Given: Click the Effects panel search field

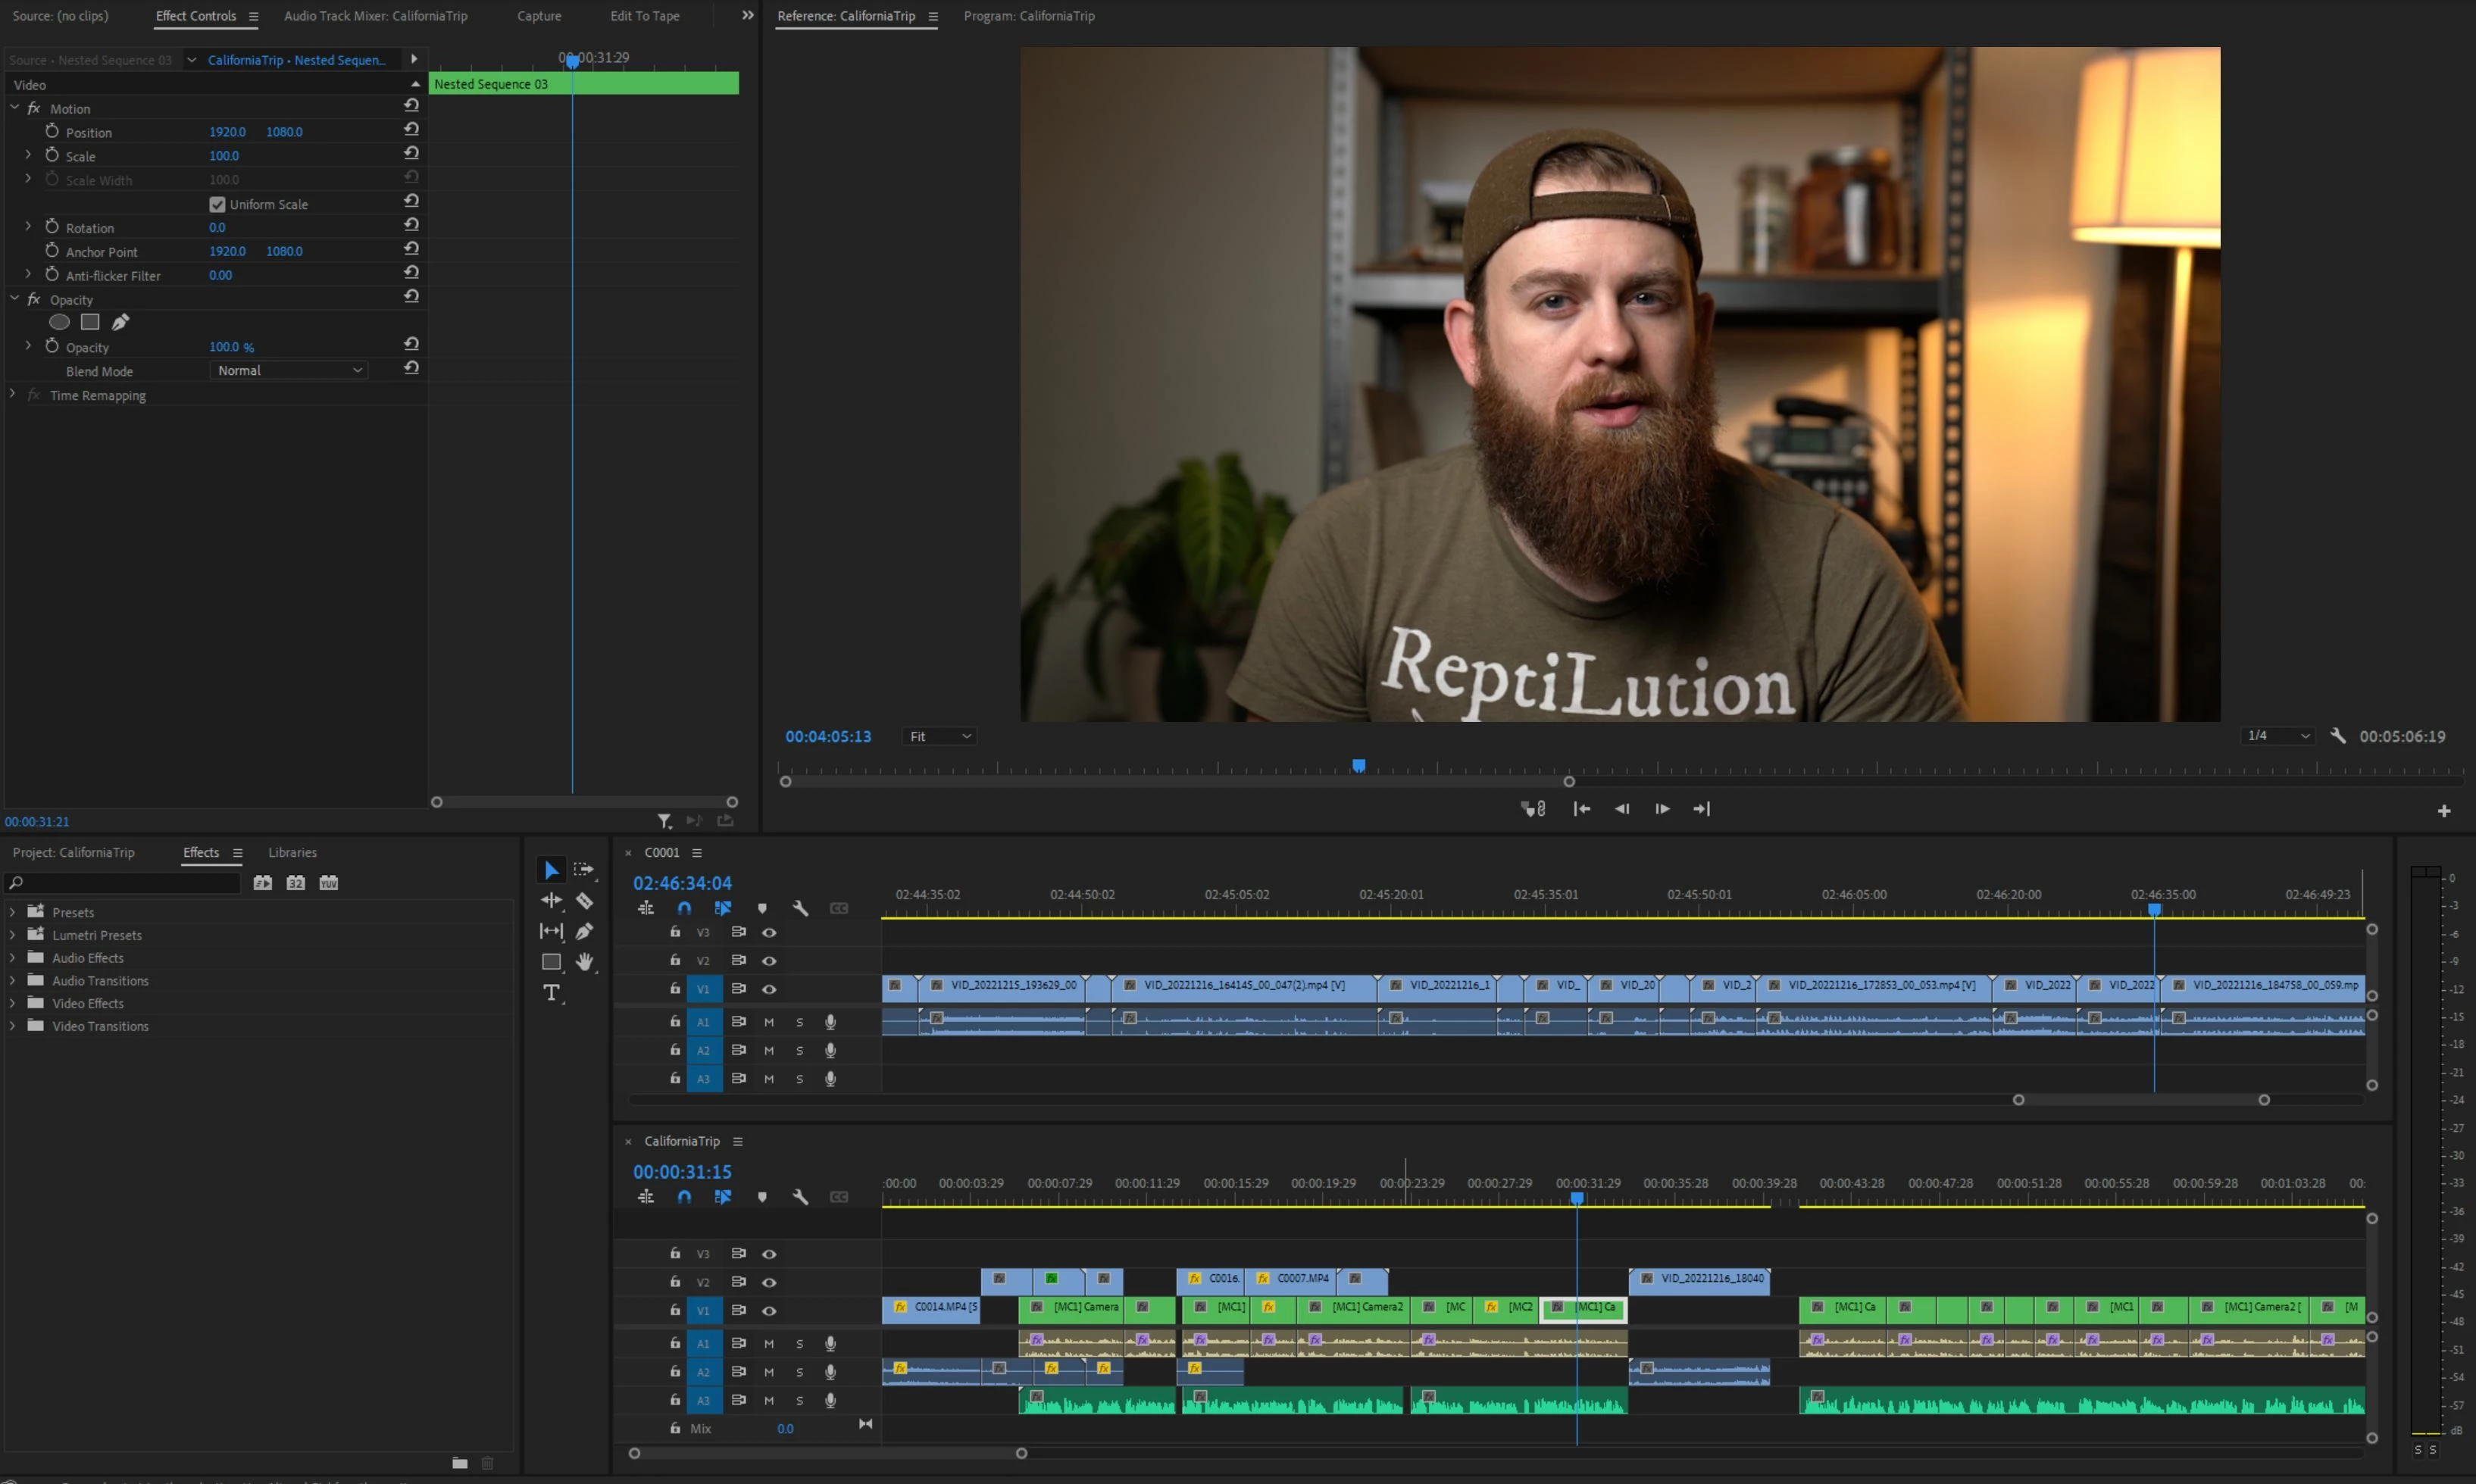Looking at the screenshot, I should coord(125,883).
